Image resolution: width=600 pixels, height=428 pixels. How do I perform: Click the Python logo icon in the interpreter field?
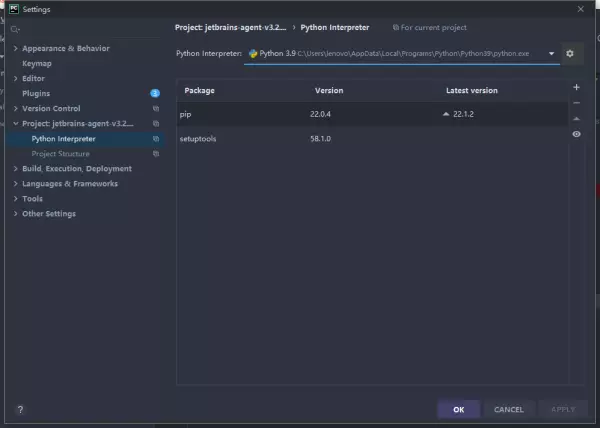253,54
